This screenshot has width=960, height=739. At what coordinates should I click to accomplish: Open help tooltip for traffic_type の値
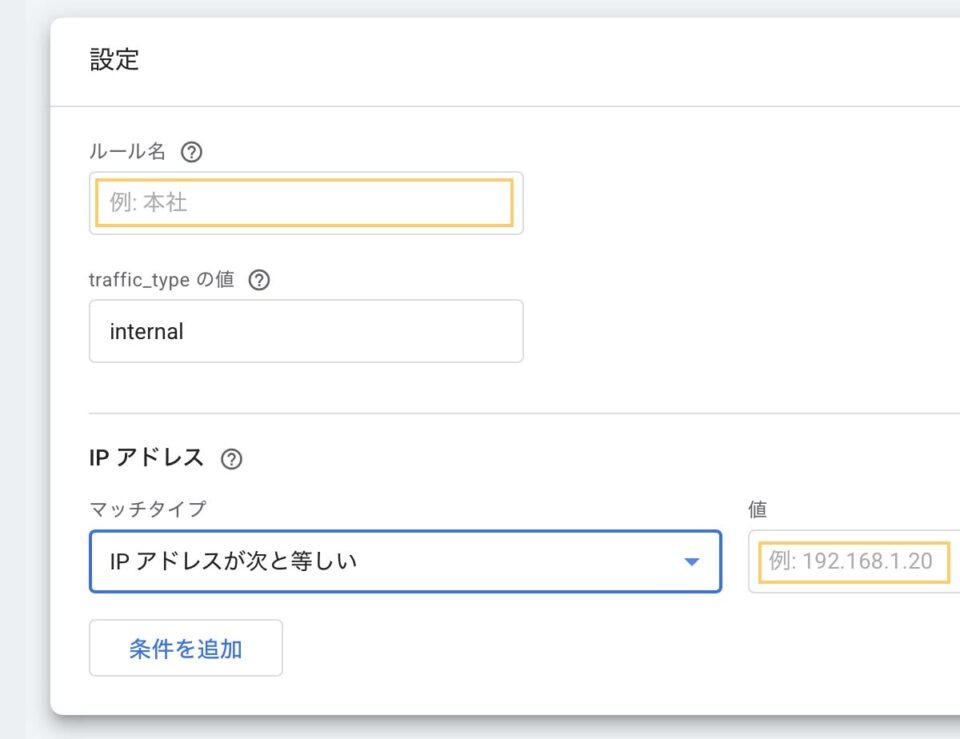pyautogui.click(x=259, y=280)
